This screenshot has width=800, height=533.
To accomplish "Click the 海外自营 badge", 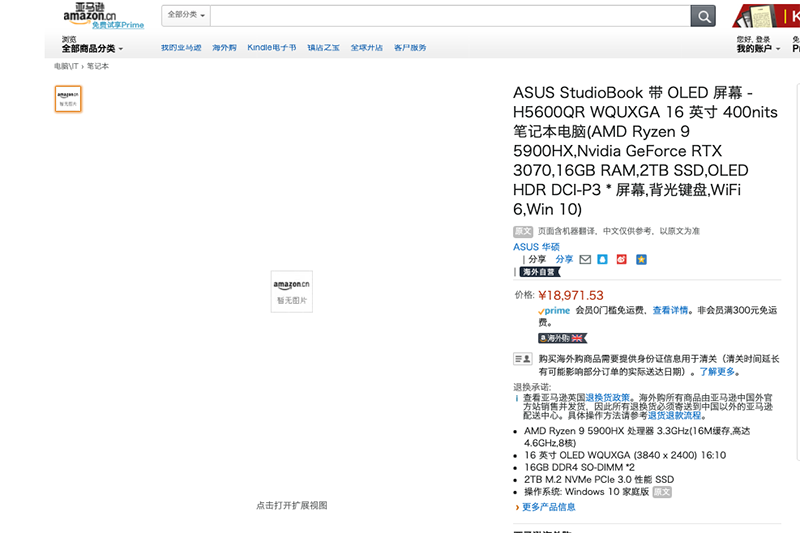I will 540,272.
